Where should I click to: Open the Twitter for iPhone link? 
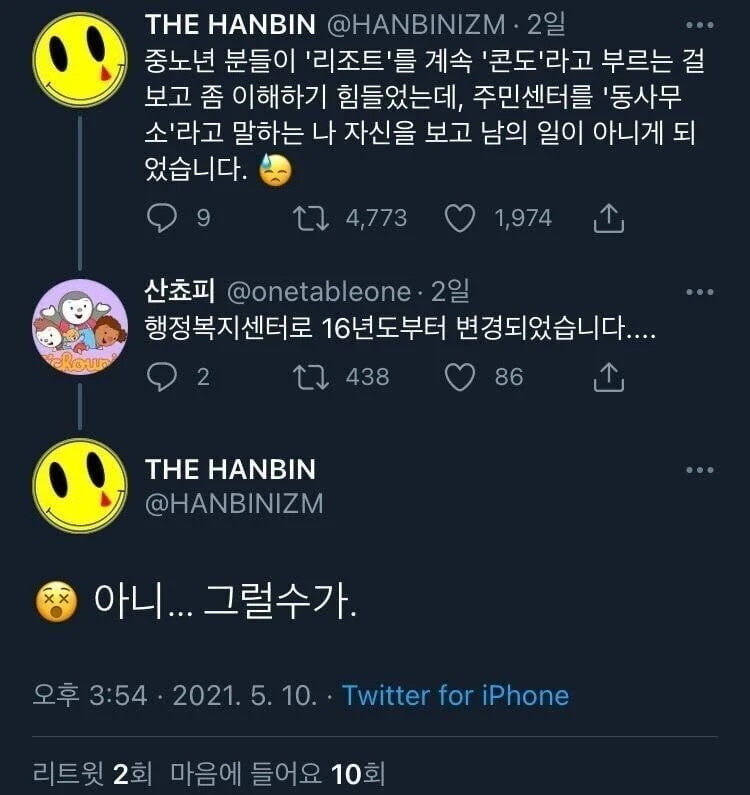coord(455,696)
